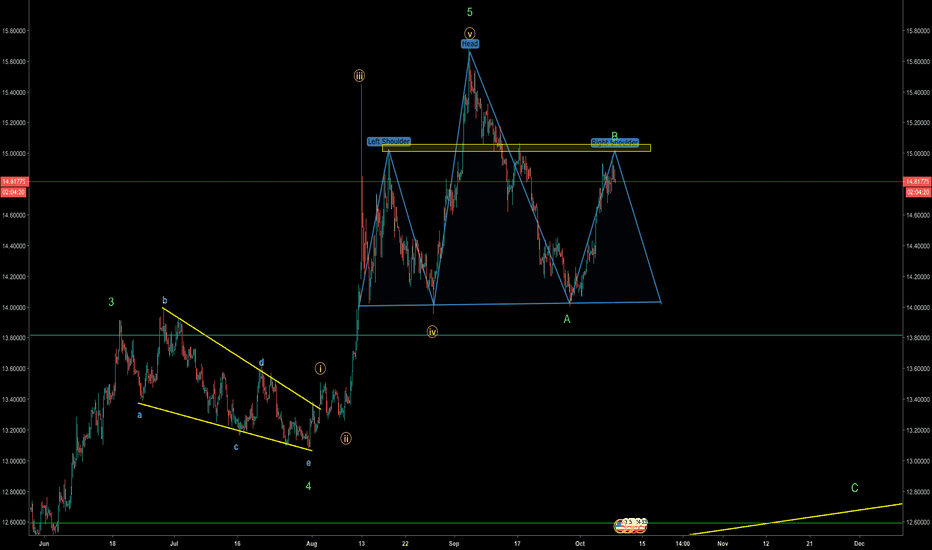This screenshot has width=932, height=550.
Task: Select the blue triangle point c label
Action: (x=236, y=447)
